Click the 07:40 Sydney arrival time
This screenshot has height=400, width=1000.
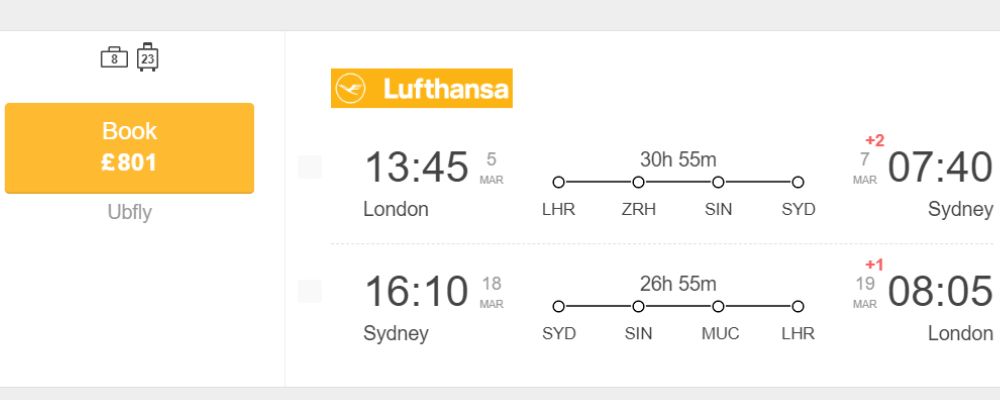click(x=940, y=167)
